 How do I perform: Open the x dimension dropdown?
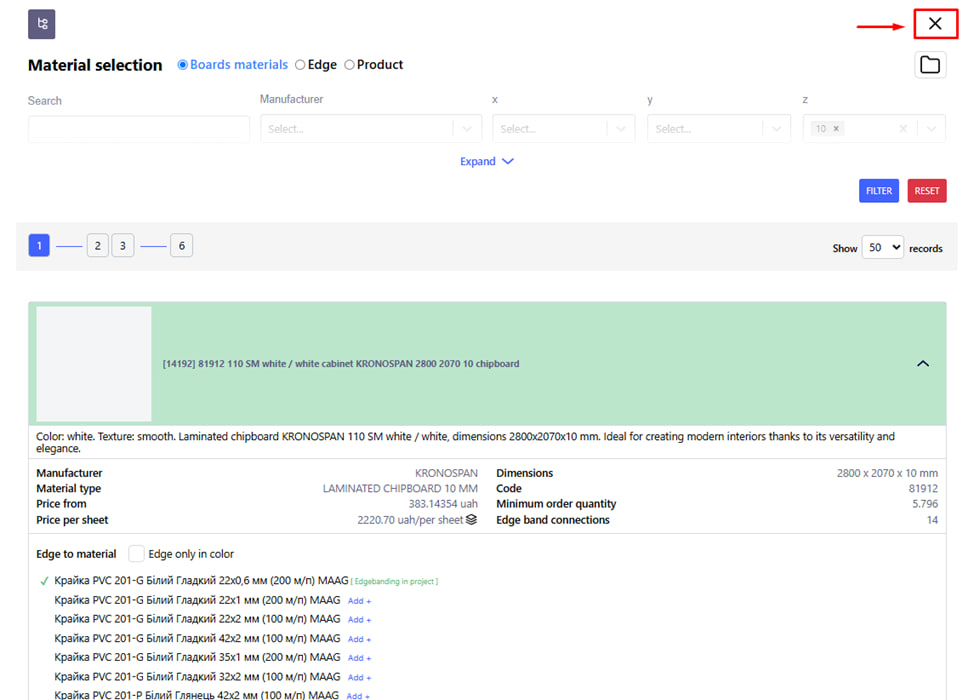point(563,129)
